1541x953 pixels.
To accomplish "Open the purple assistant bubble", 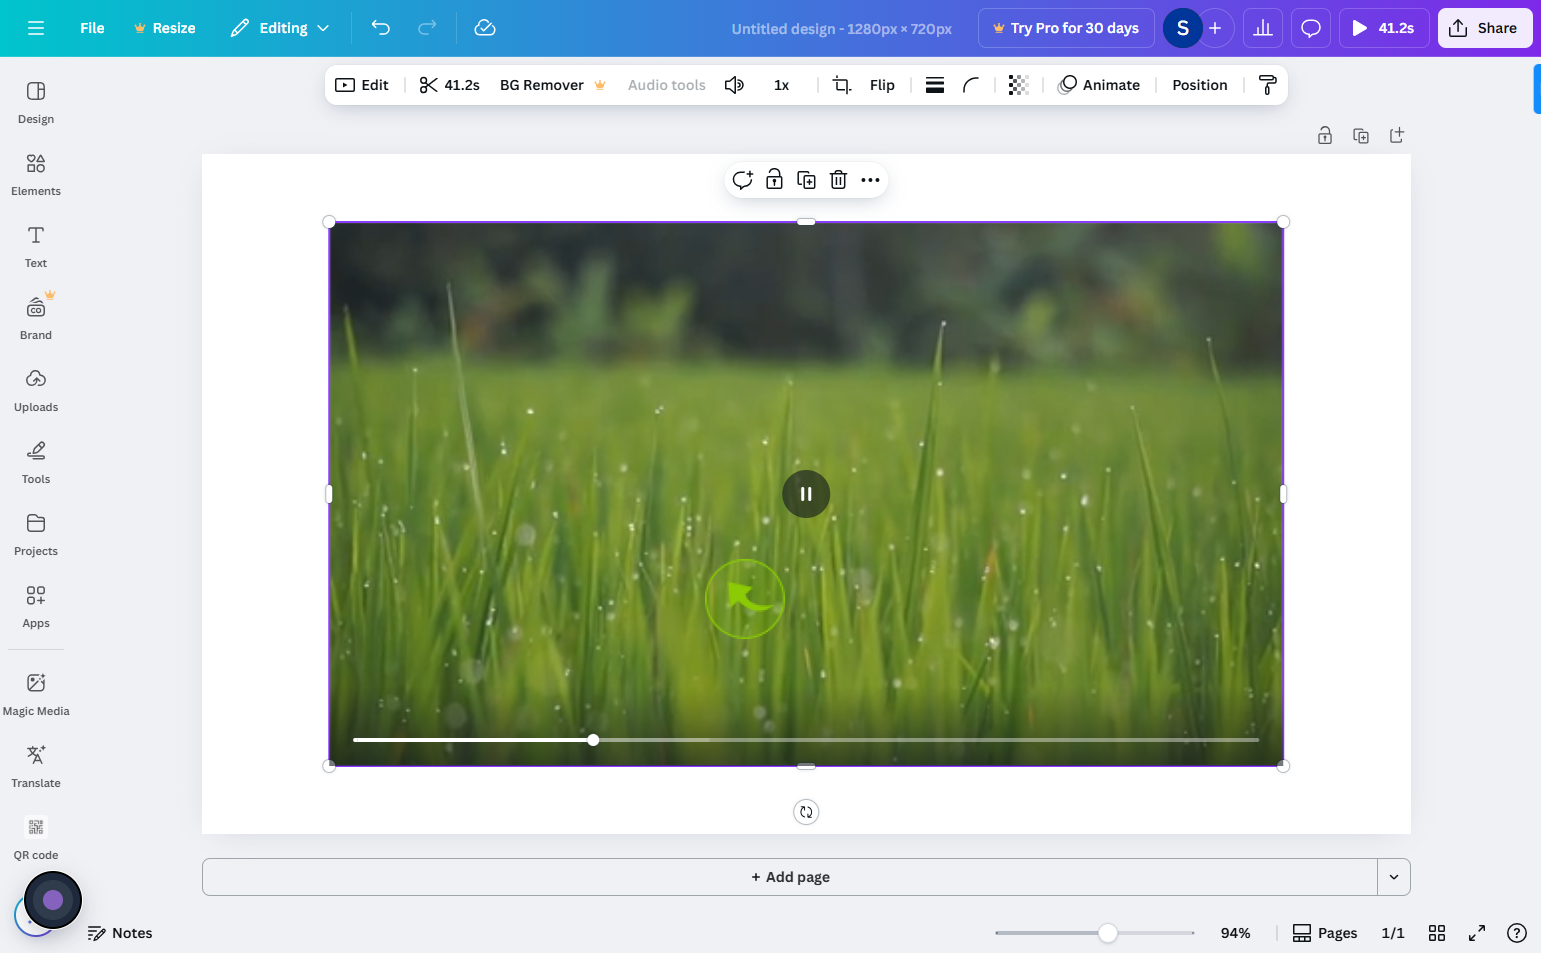I will pos(53,900).
